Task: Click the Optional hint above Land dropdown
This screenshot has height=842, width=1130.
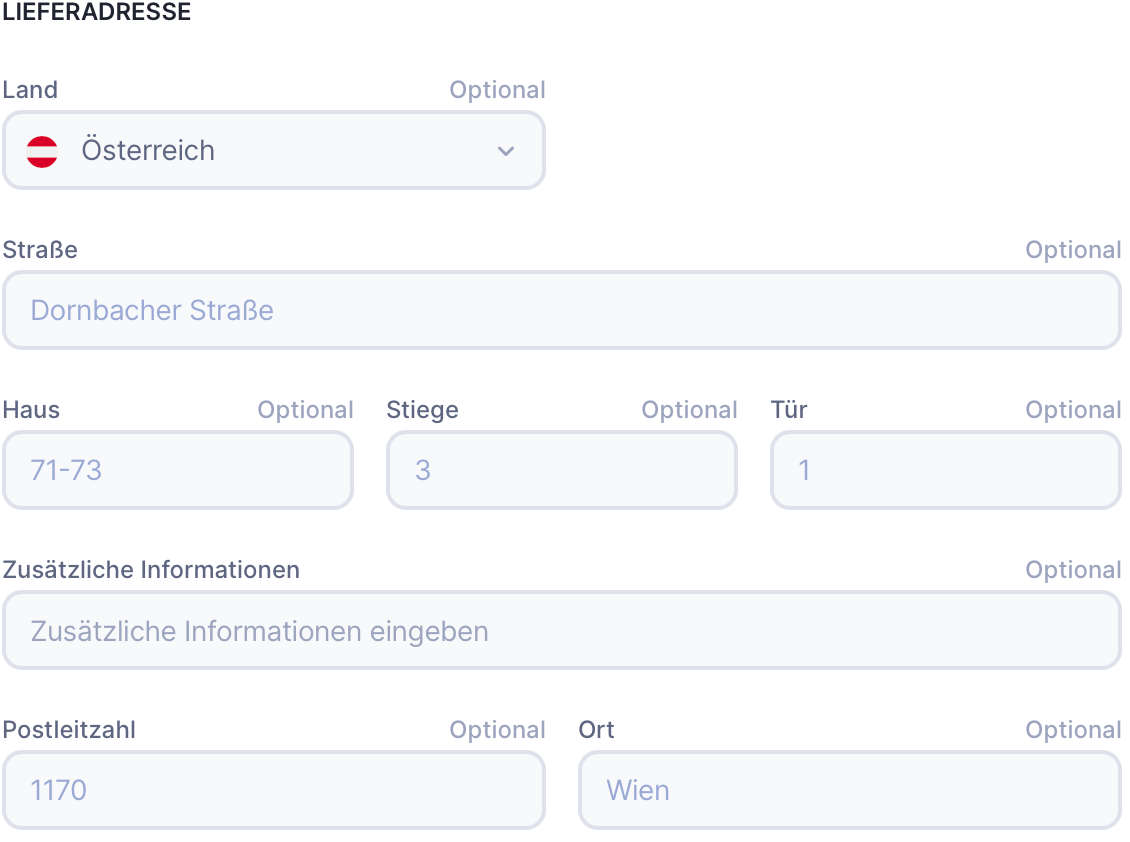Action: tap(497, 90)
